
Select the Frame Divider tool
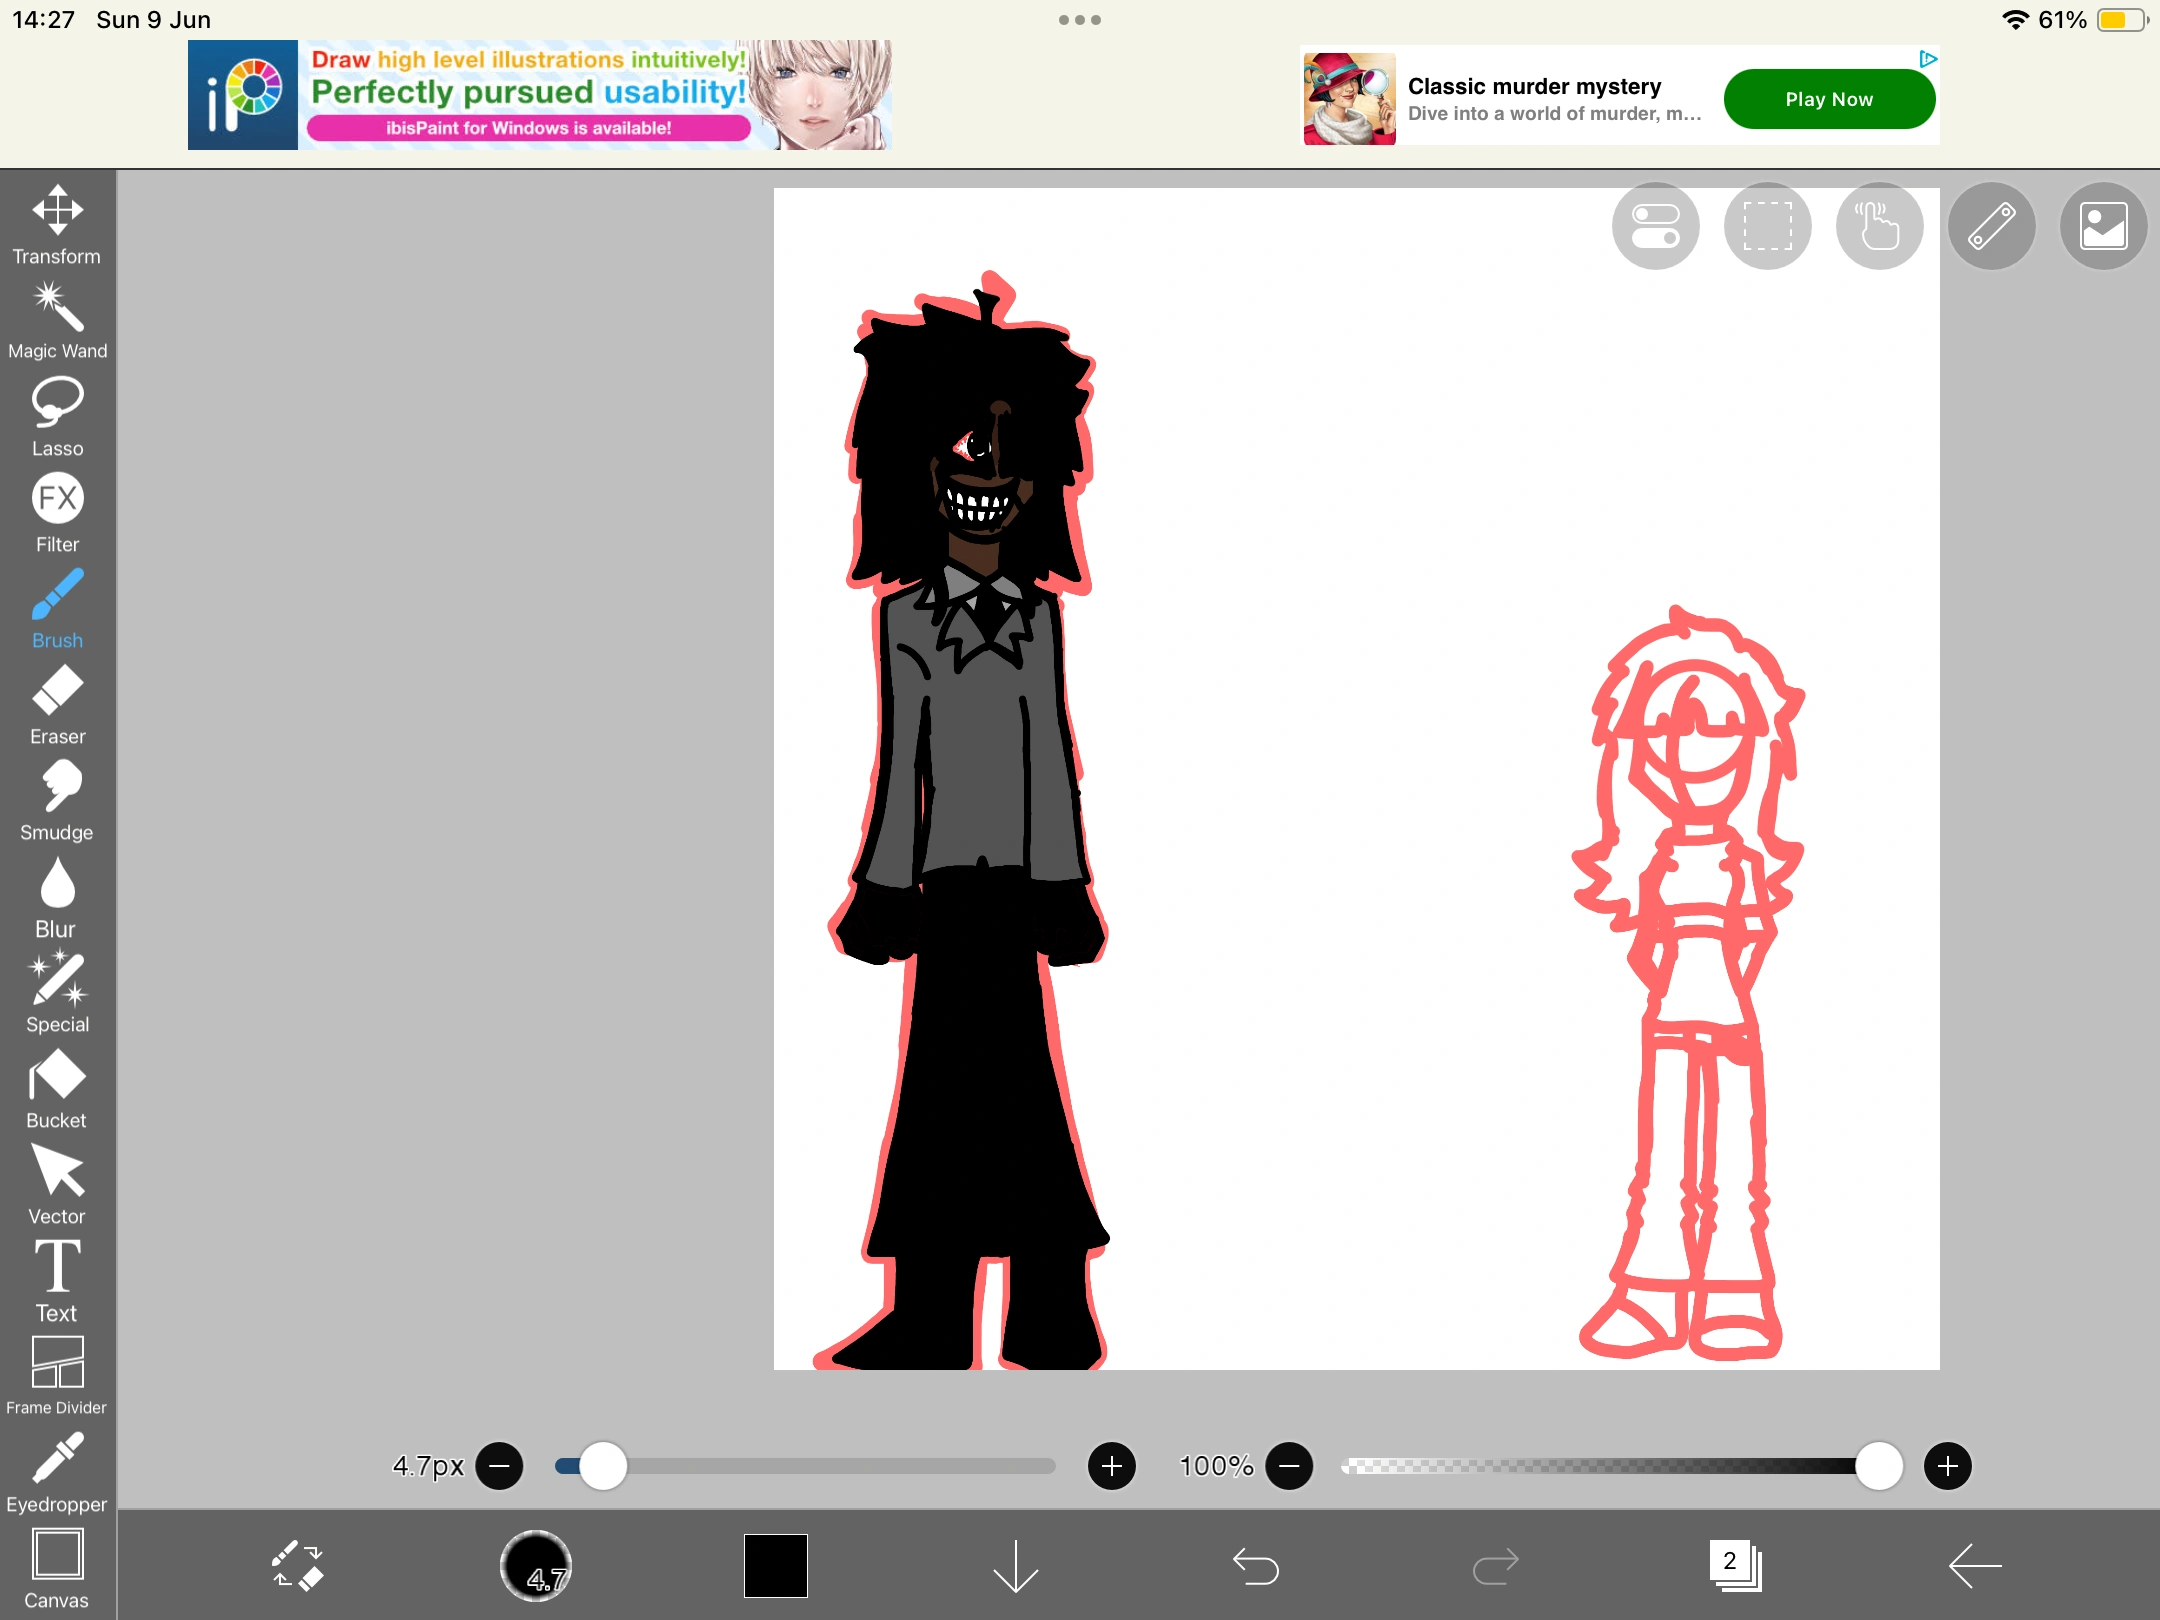click(58, 1376)
